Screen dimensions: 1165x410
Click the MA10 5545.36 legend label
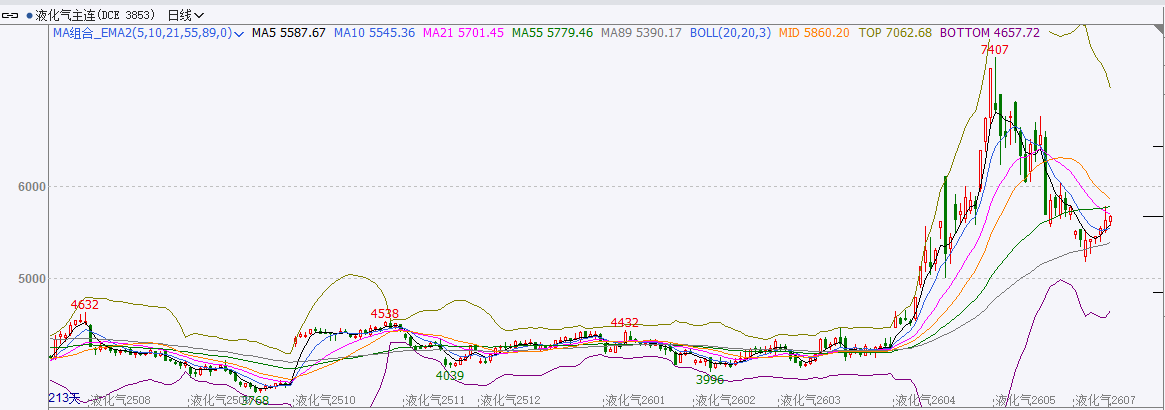coord(374,33)
